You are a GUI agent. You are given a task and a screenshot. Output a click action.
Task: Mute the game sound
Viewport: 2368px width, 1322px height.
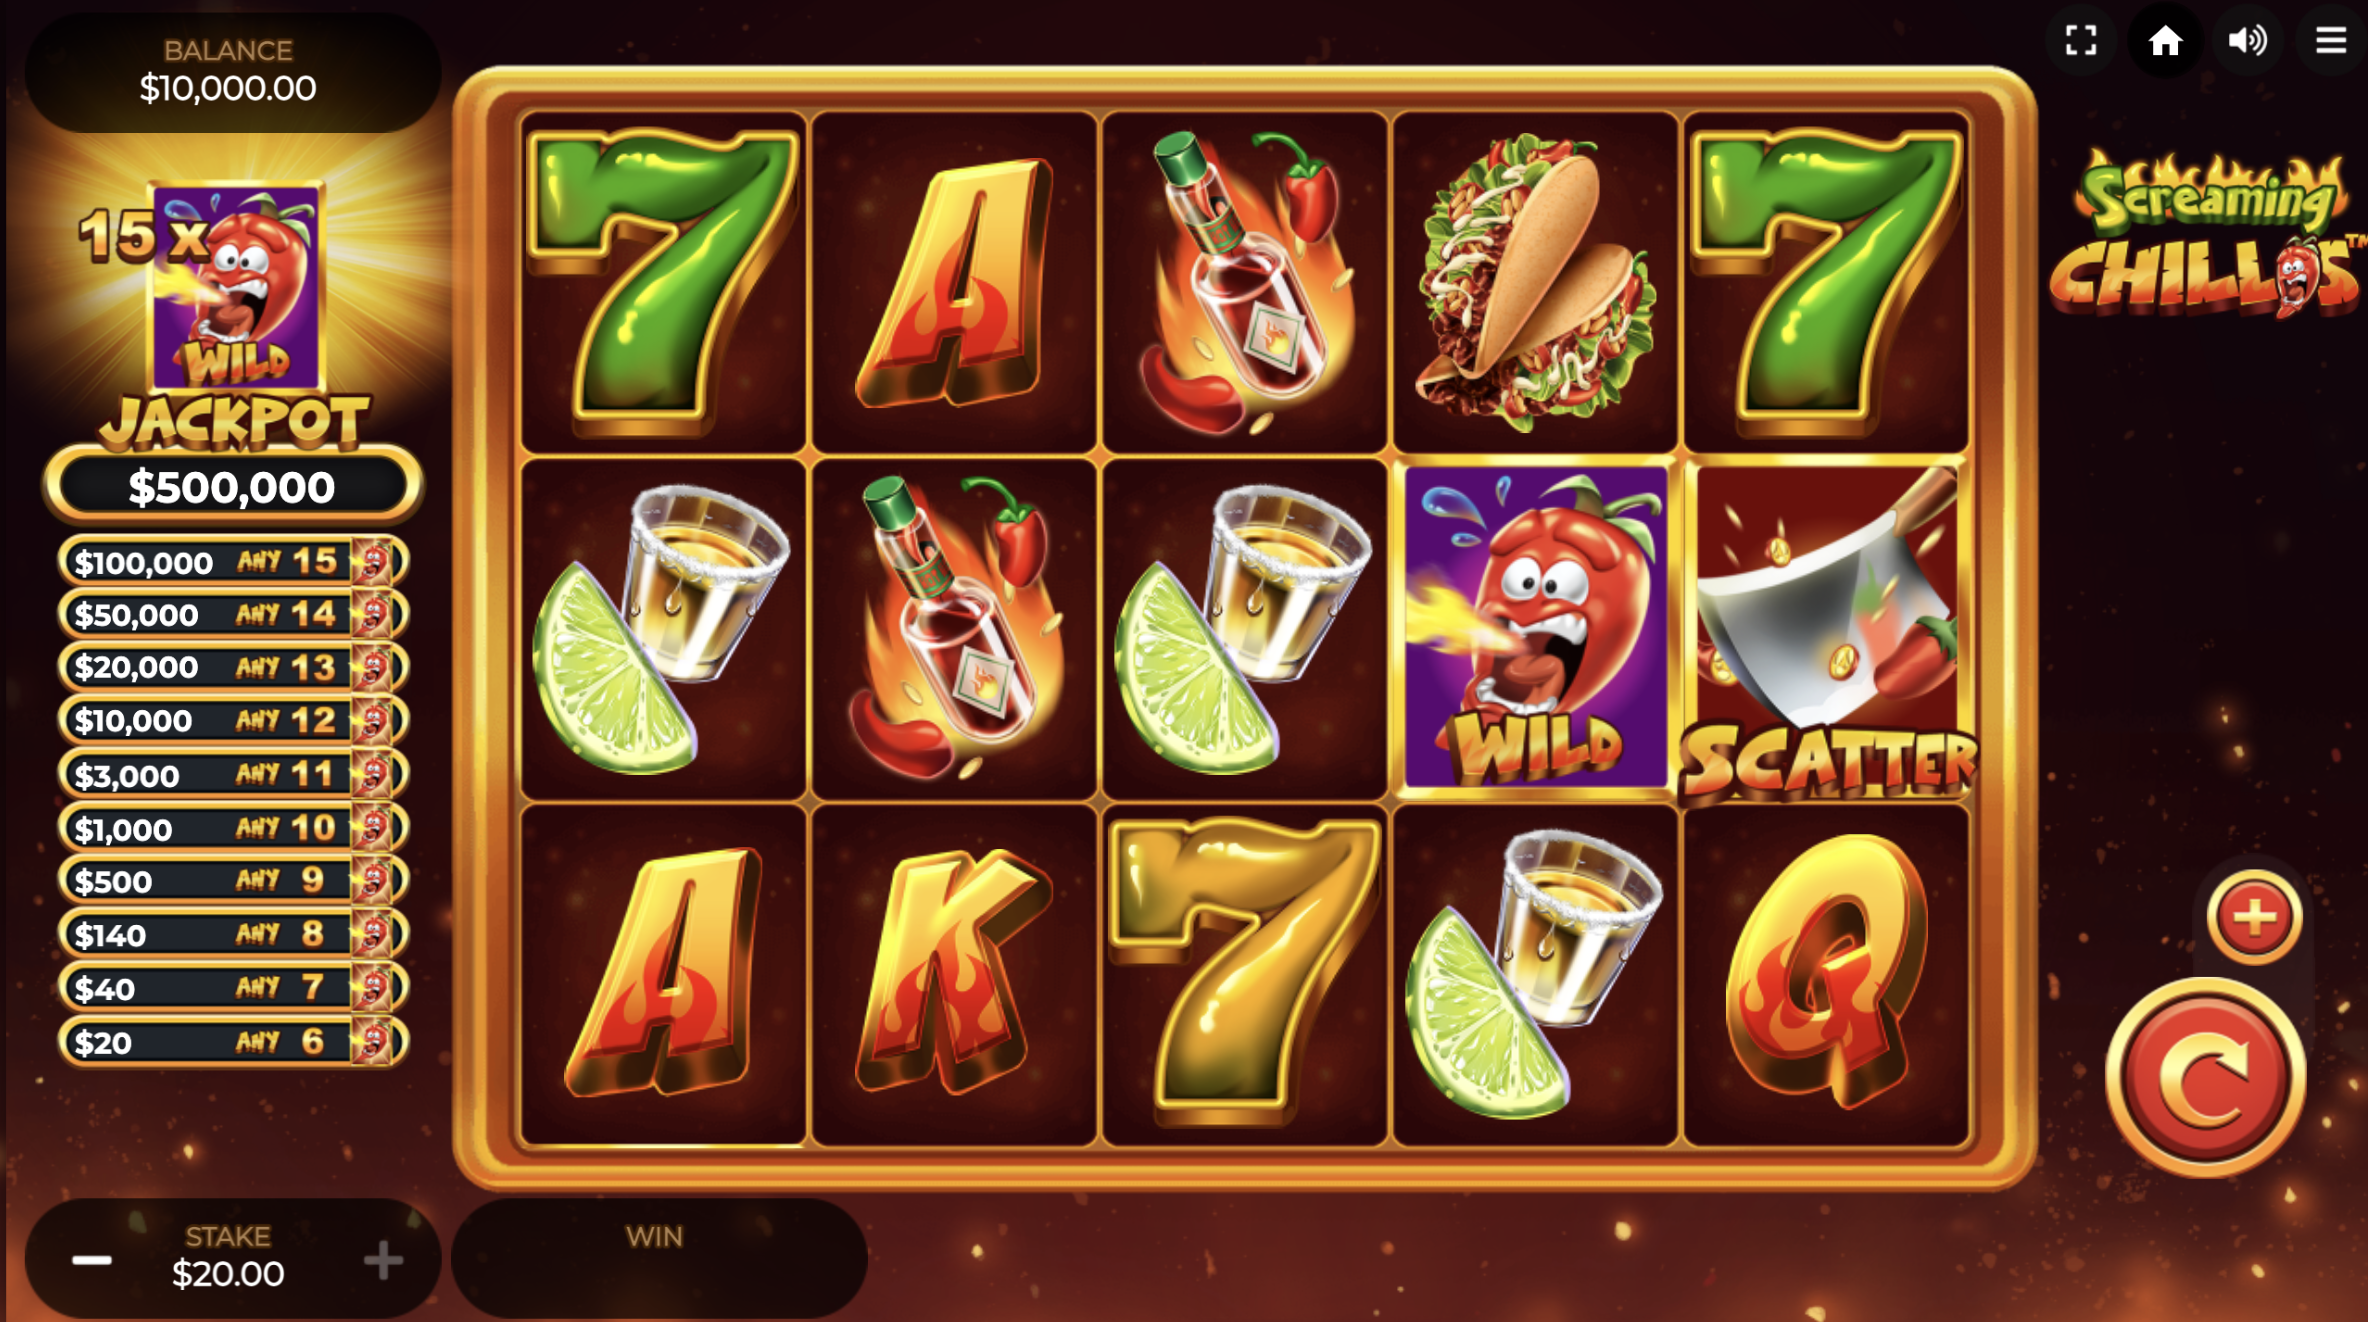point(2248,41)
